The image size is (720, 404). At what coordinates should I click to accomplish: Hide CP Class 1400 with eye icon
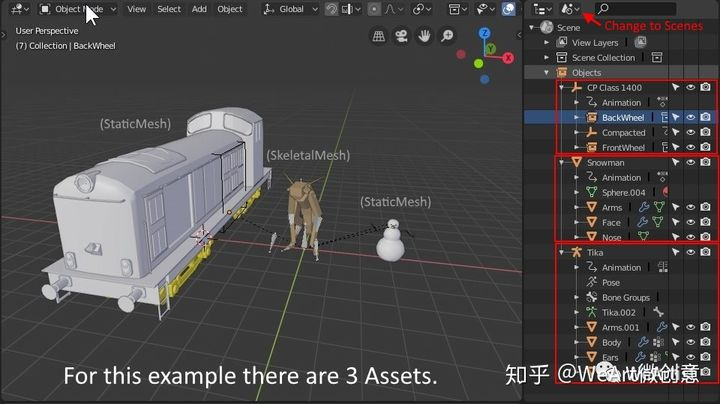(690, 87)
